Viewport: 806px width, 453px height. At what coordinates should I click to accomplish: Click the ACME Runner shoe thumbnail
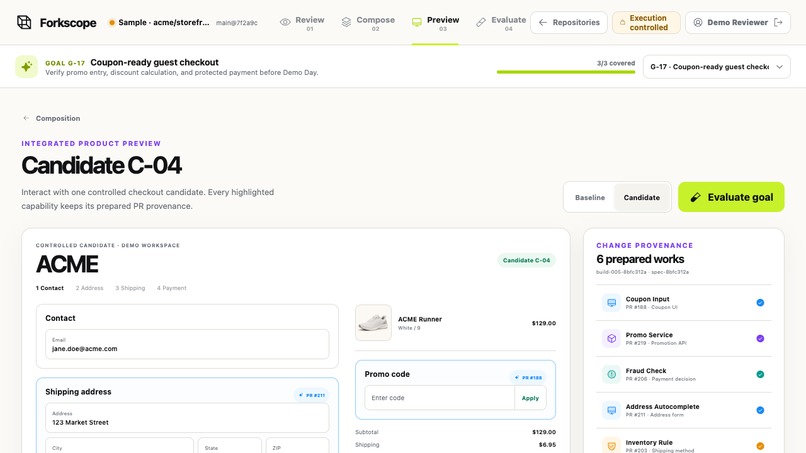373,323
